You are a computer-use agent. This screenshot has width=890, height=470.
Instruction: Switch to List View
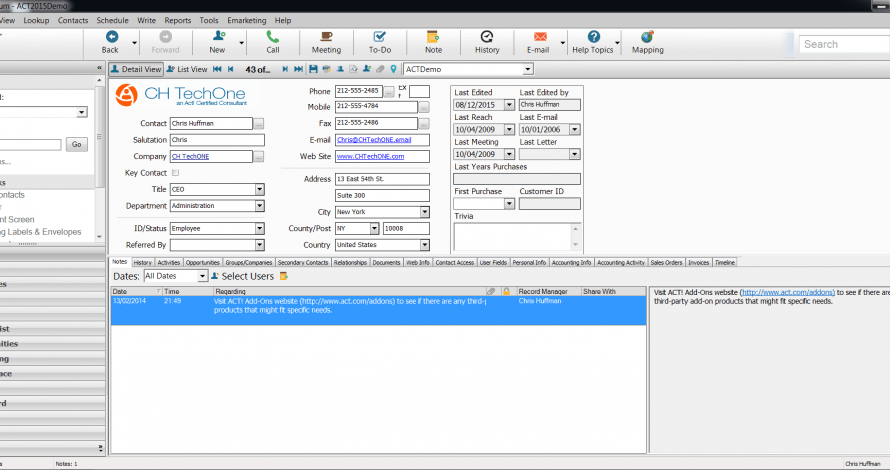point(187,69)
